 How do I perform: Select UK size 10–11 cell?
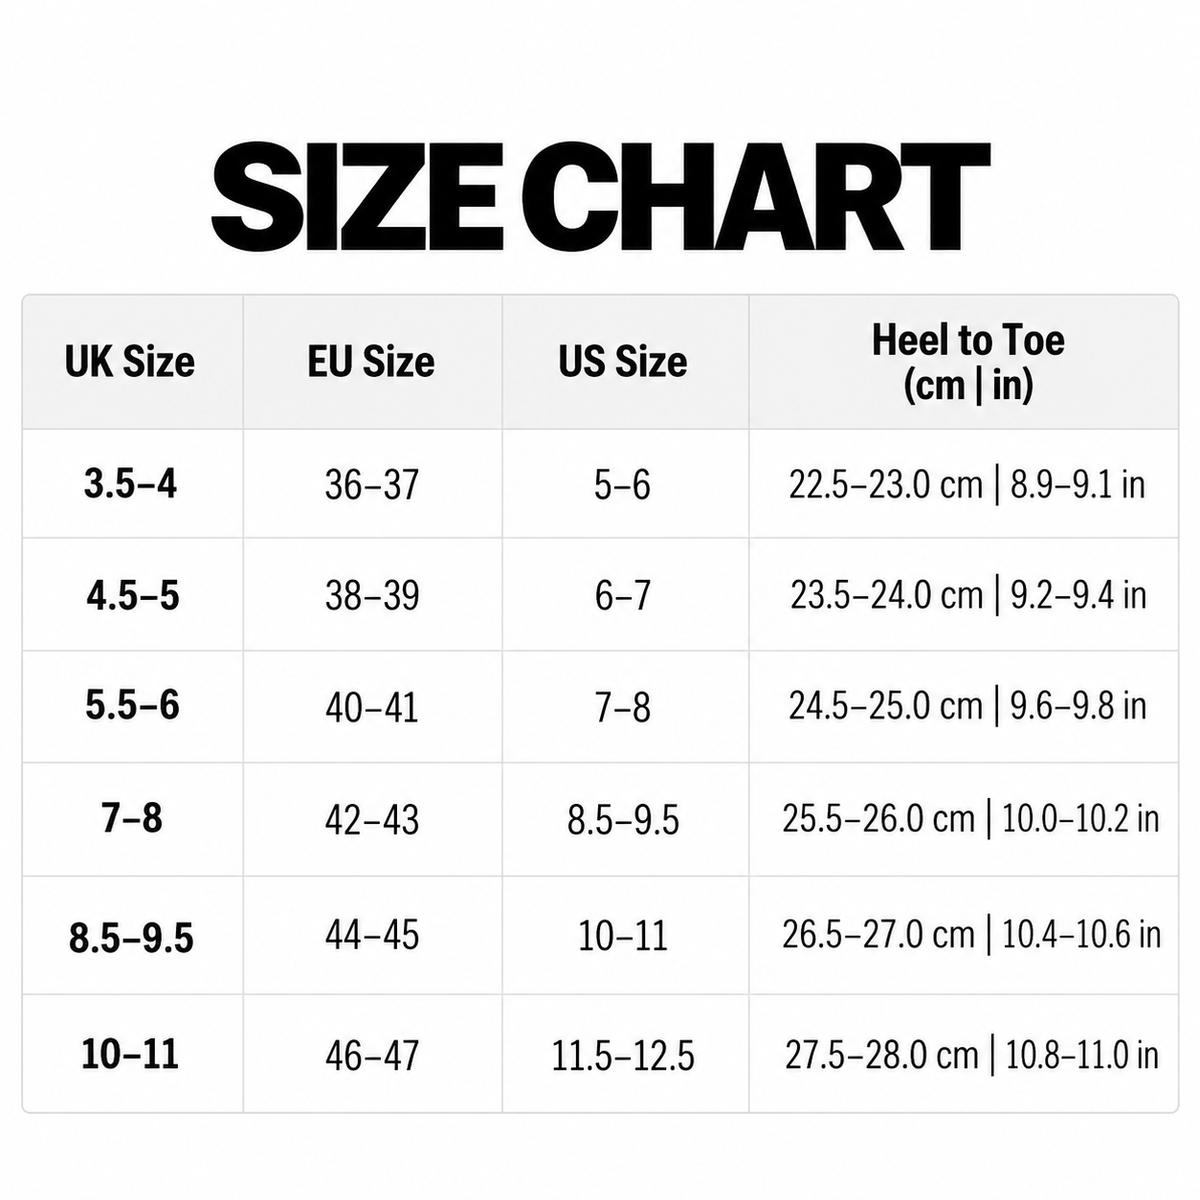pyautogui.click(x=130, y=1054)
